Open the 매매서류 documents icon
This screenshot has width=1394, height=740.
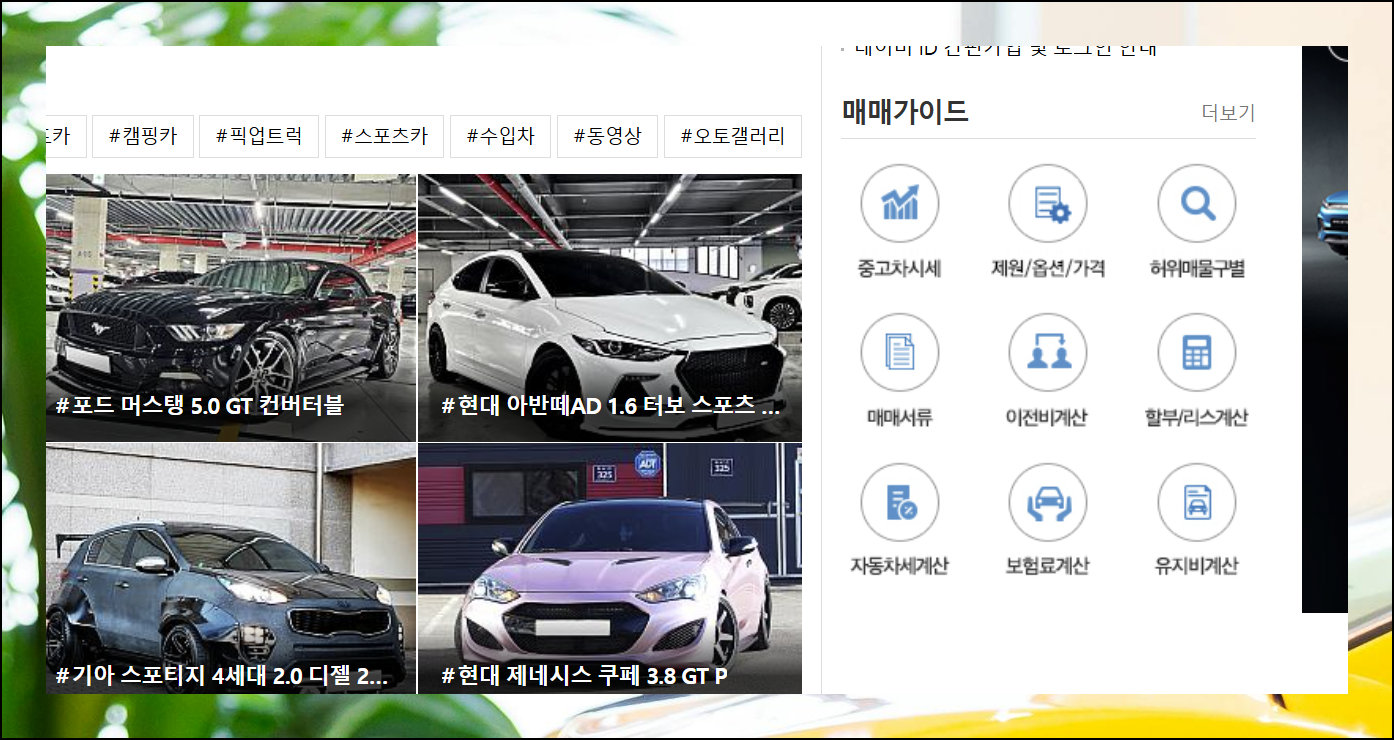pos(899,353)
